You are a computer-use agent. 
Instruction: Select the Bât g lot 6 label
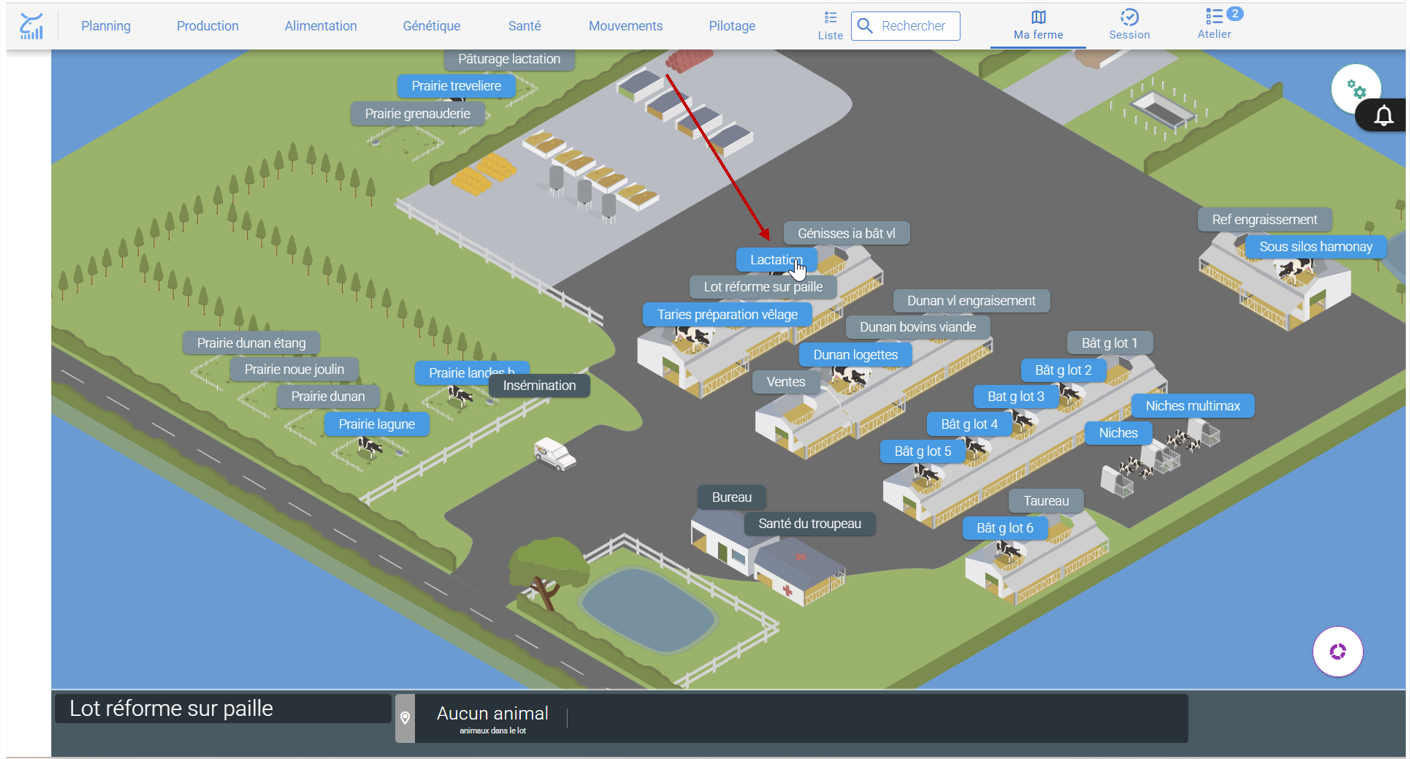[1005, 528]
